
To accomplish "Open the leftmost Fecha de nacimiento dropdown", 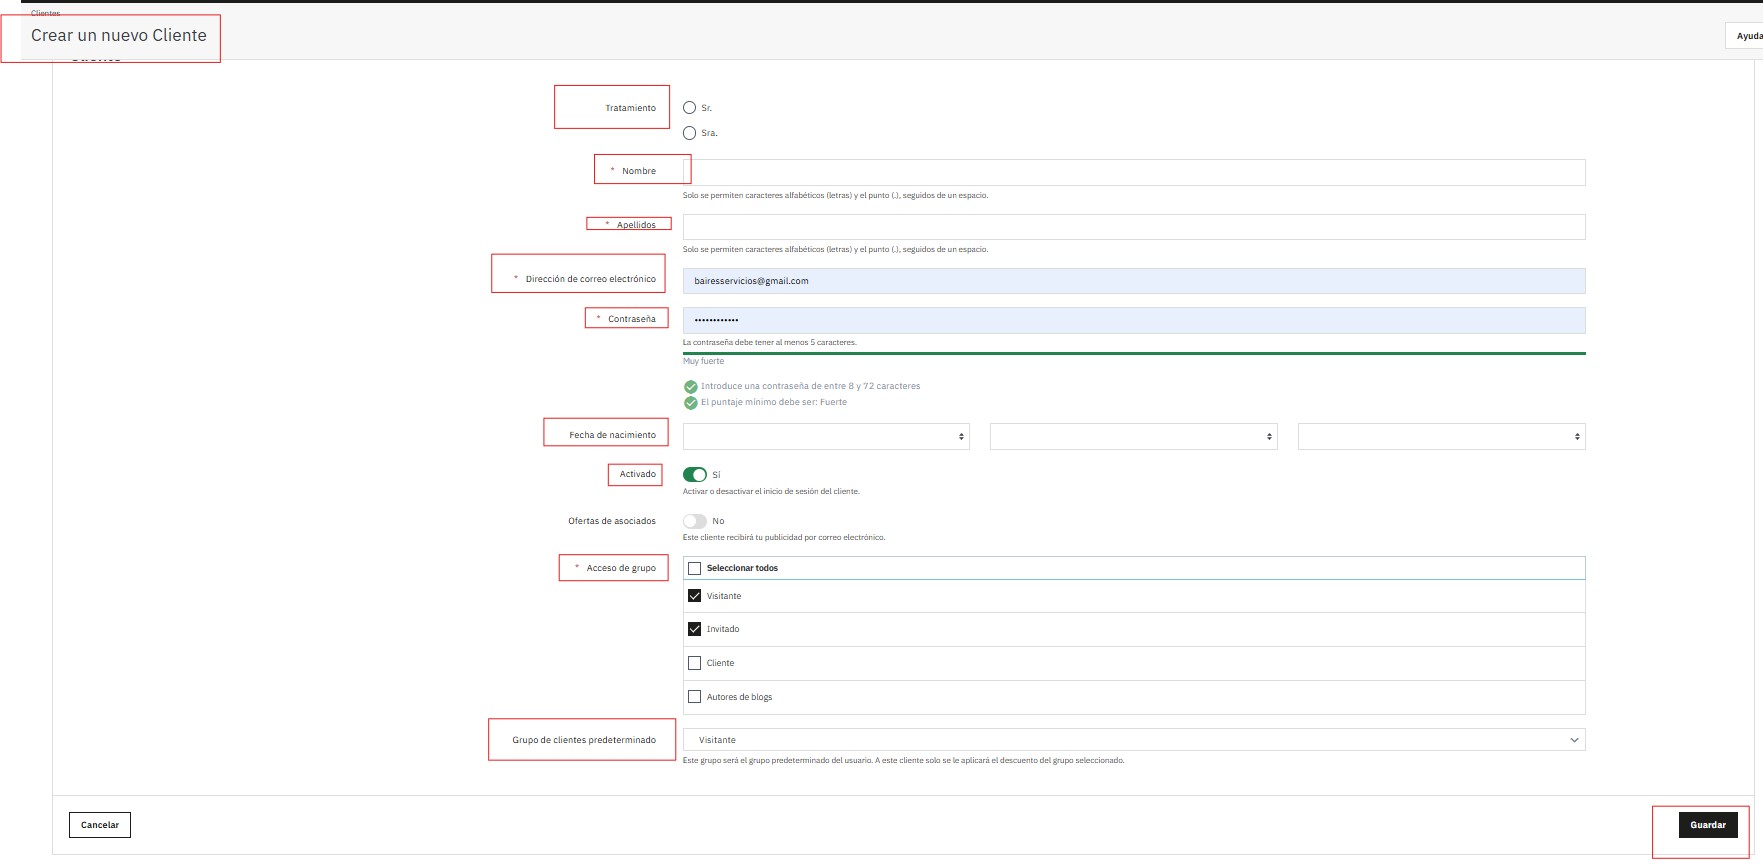I will pyautogui.click(x=826, y=436).
